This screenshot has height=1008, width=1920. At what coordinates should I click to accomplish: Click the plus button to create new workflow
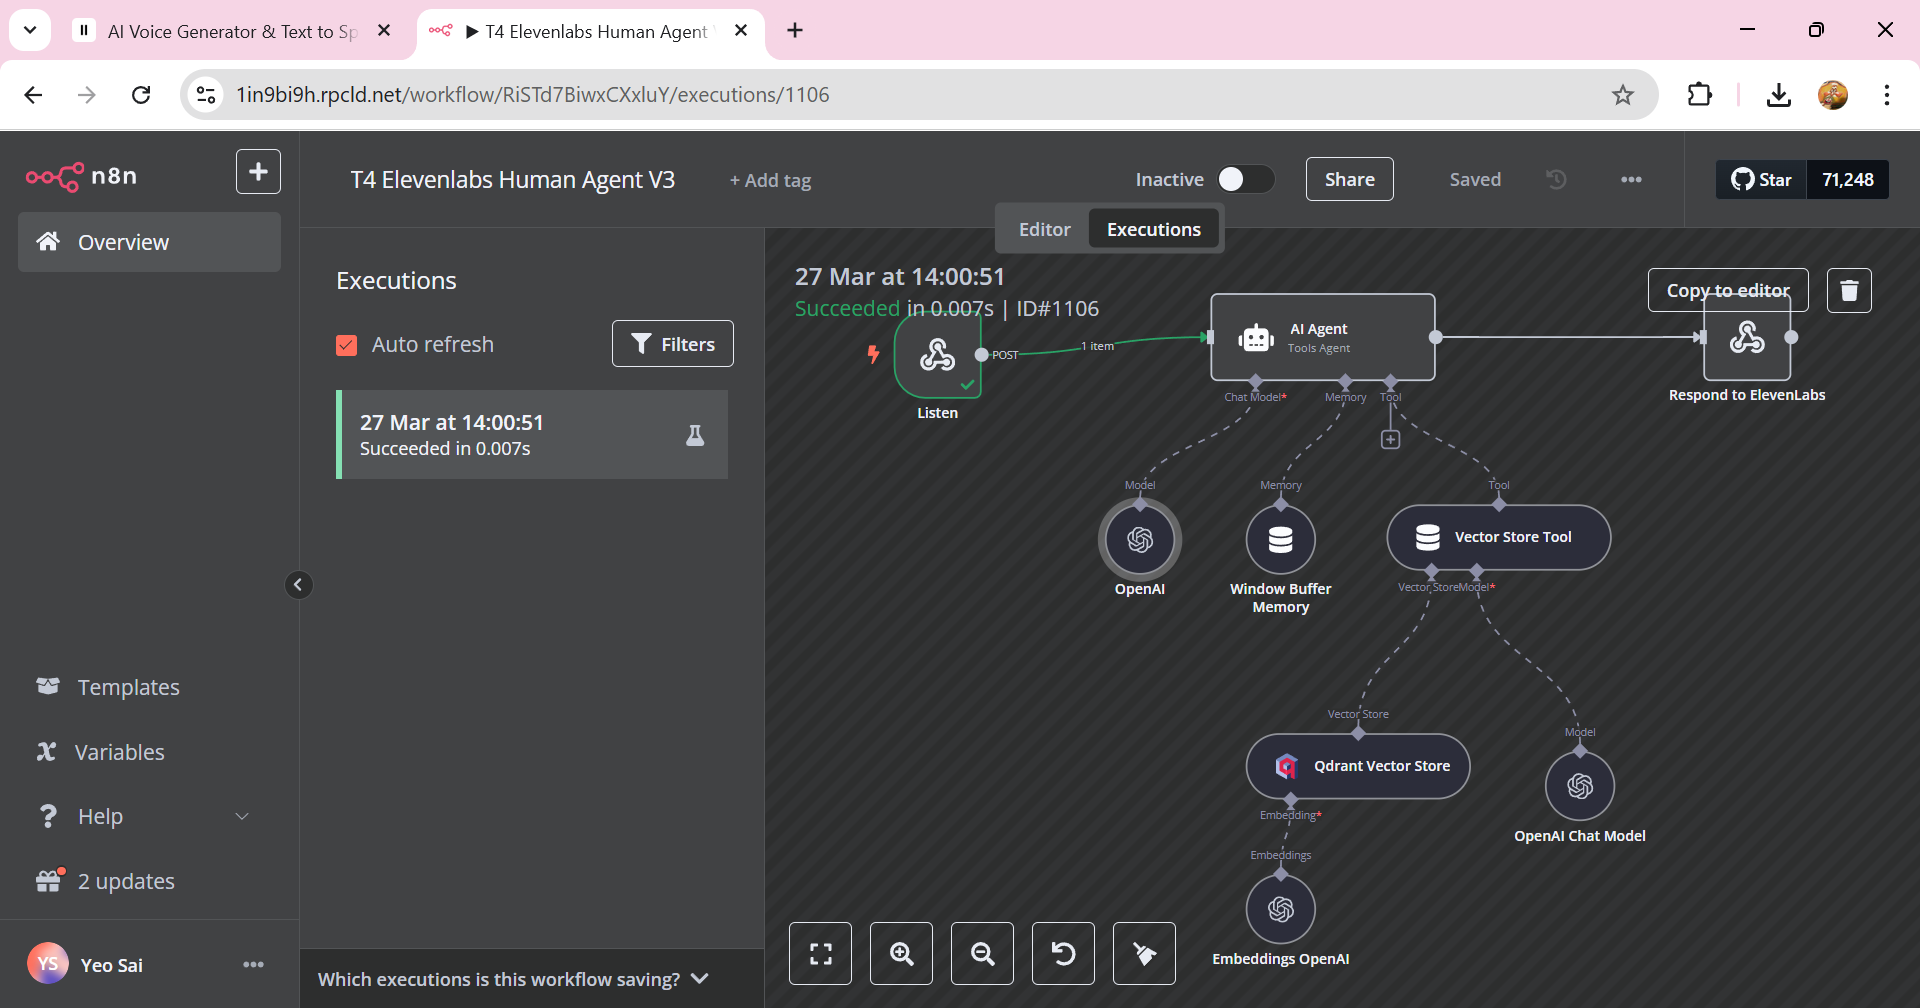(258, 172)
